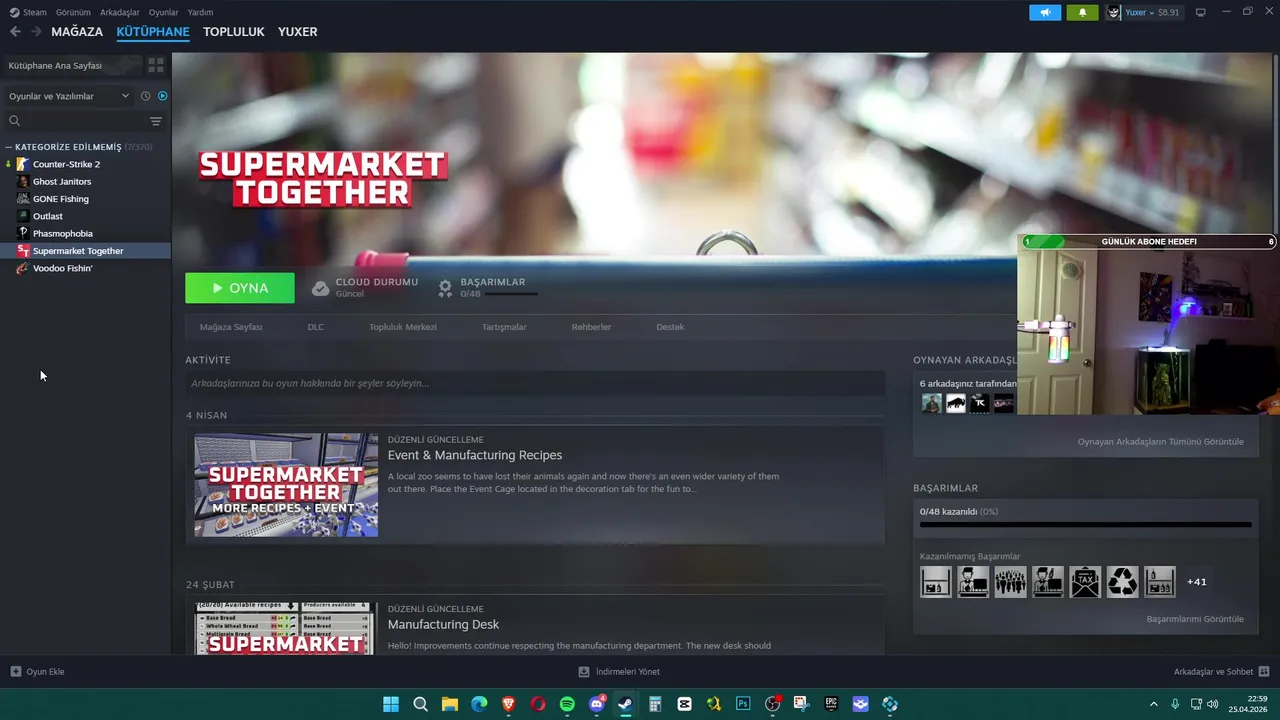Click the 0/48 achievements progress bar
The image size is (1280, 720).
[1085, 524]
